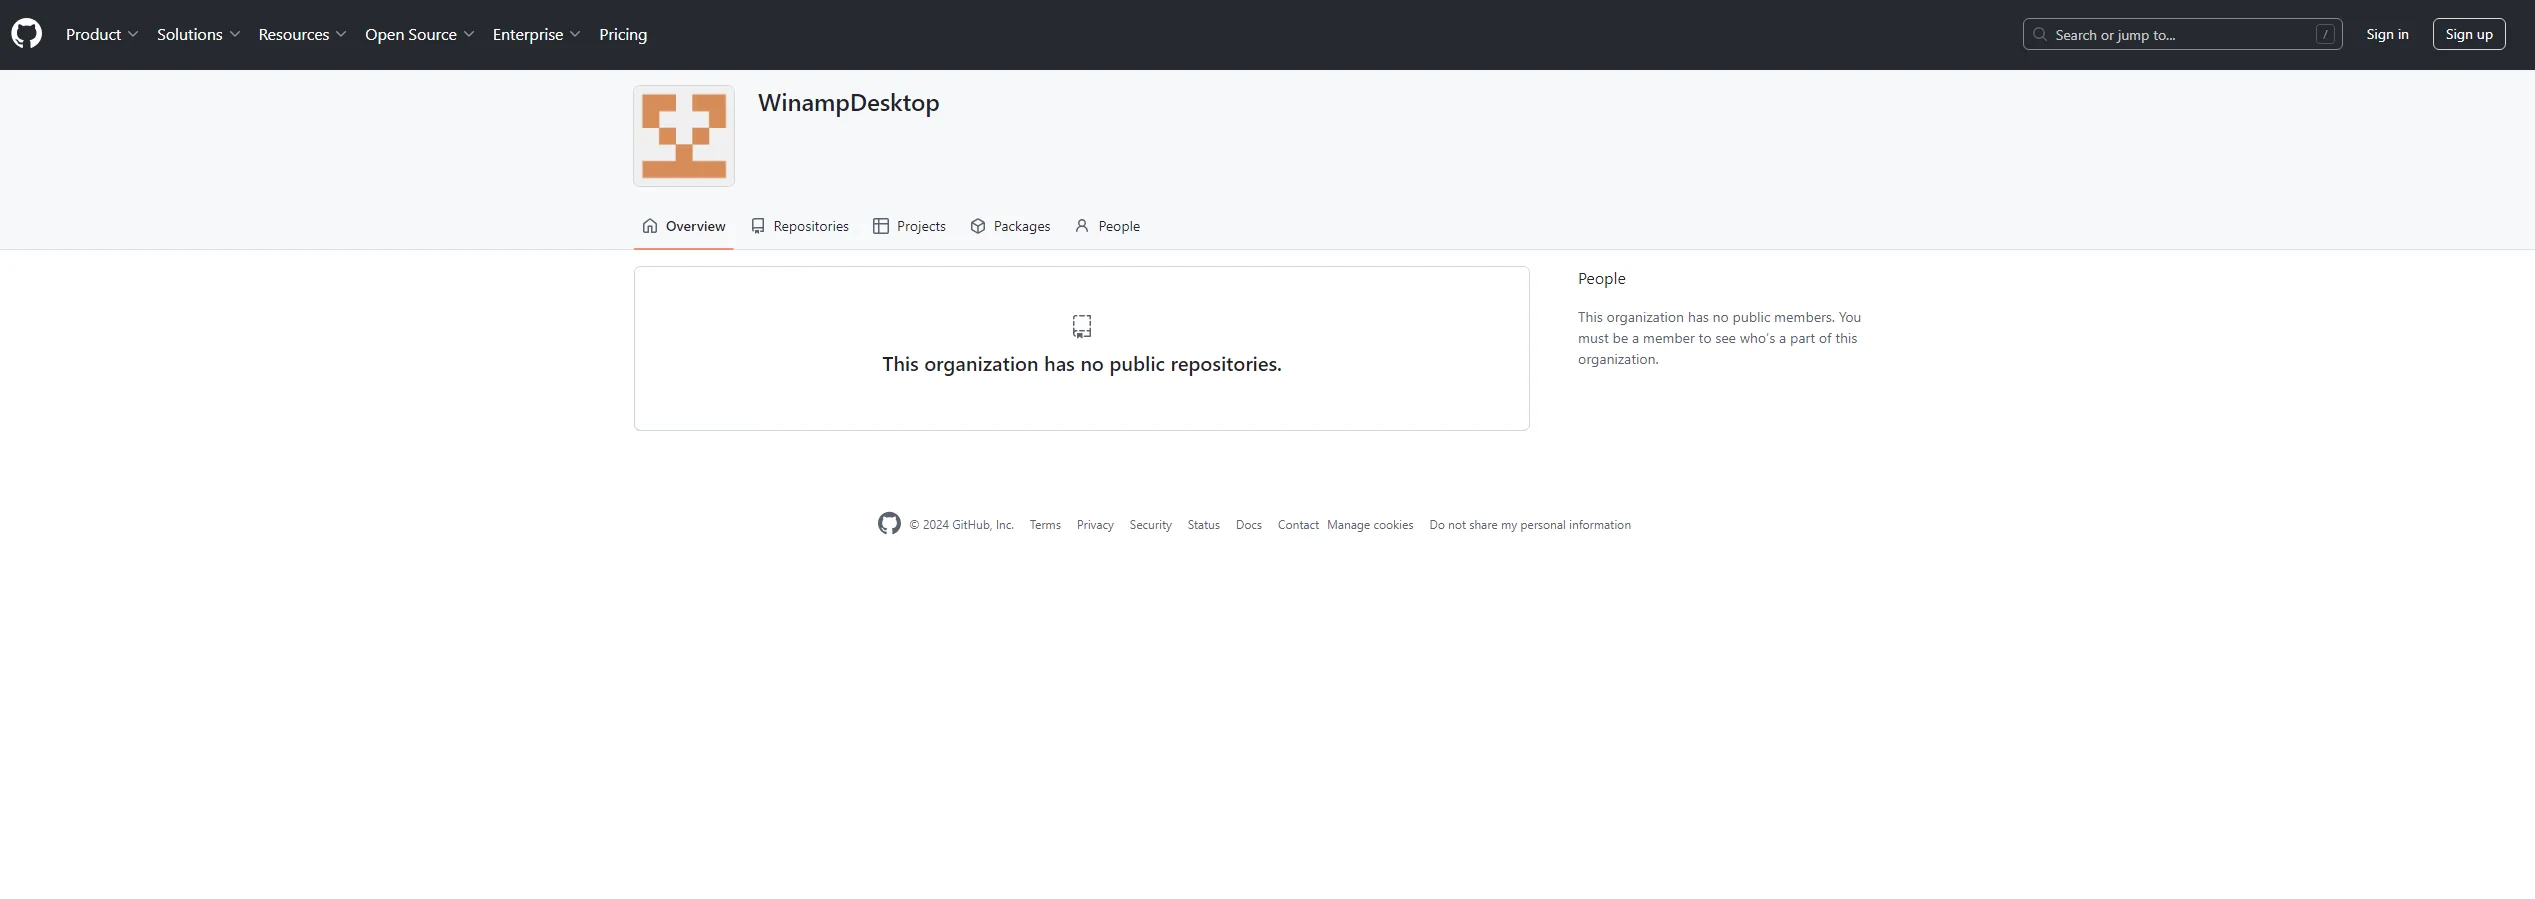The height and width of the screenshot is (899, 2535).
Task: Focus the Search or jump to field
Action: 2182,34
